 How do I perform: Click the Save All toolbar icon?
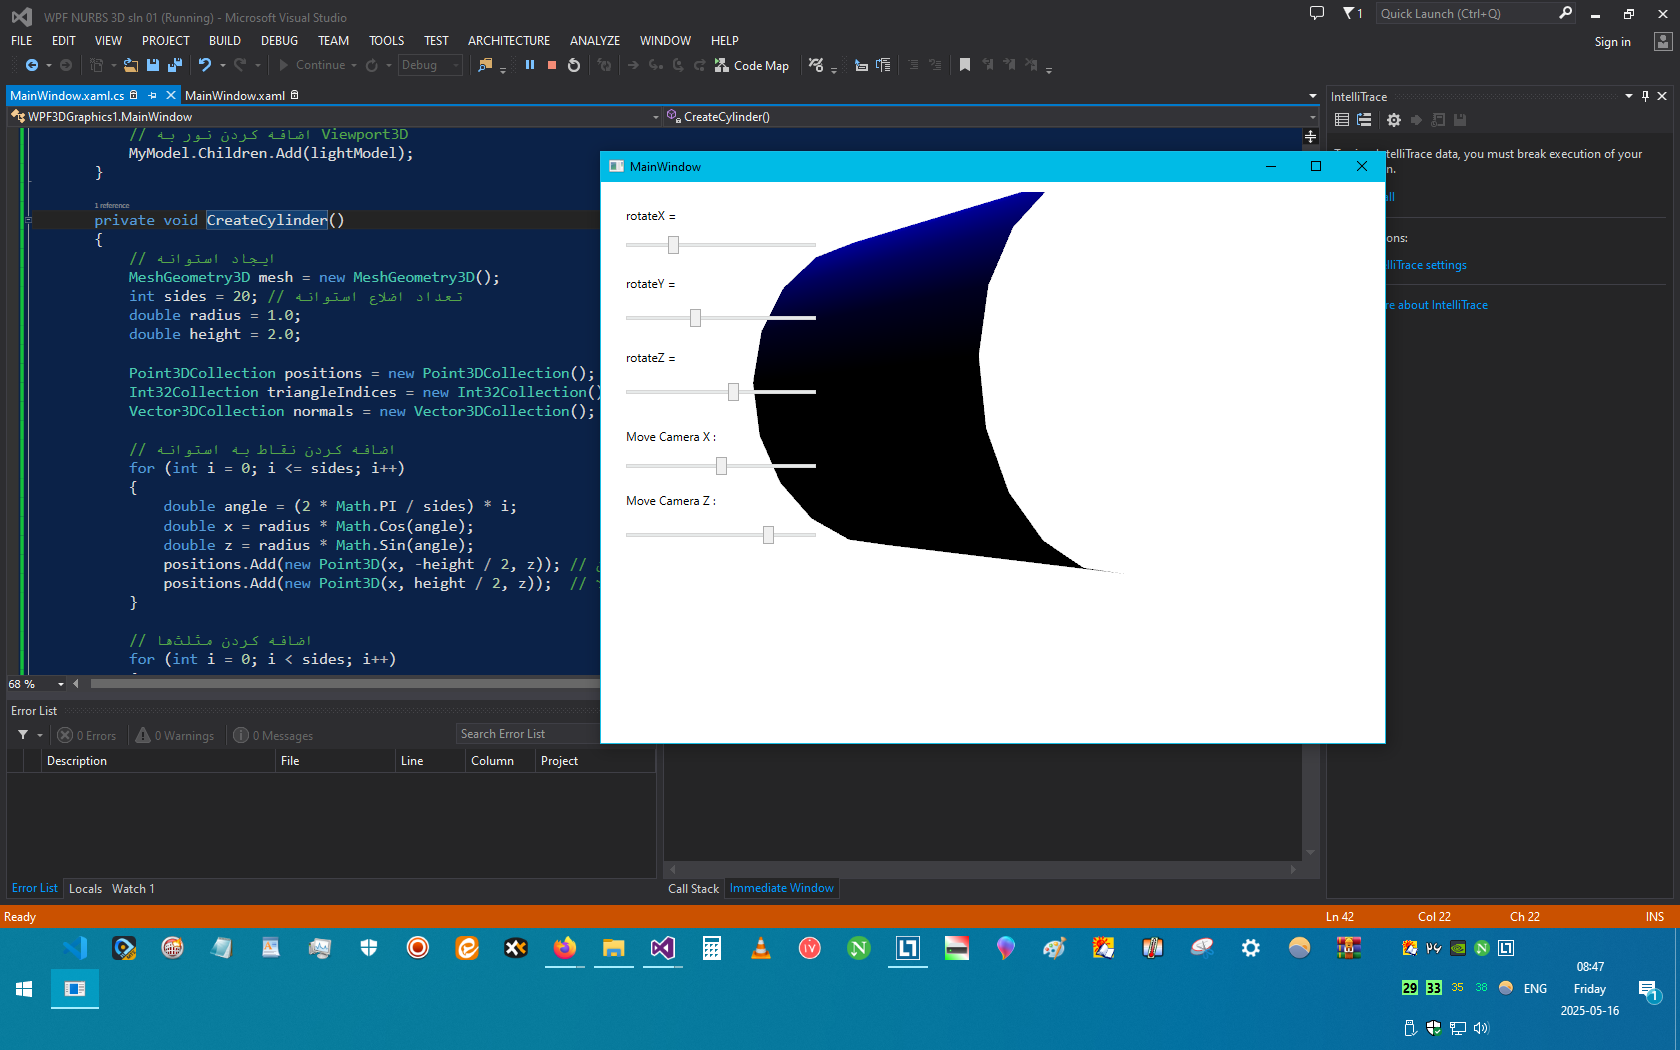pyautogui.click(x=175, y=65)
